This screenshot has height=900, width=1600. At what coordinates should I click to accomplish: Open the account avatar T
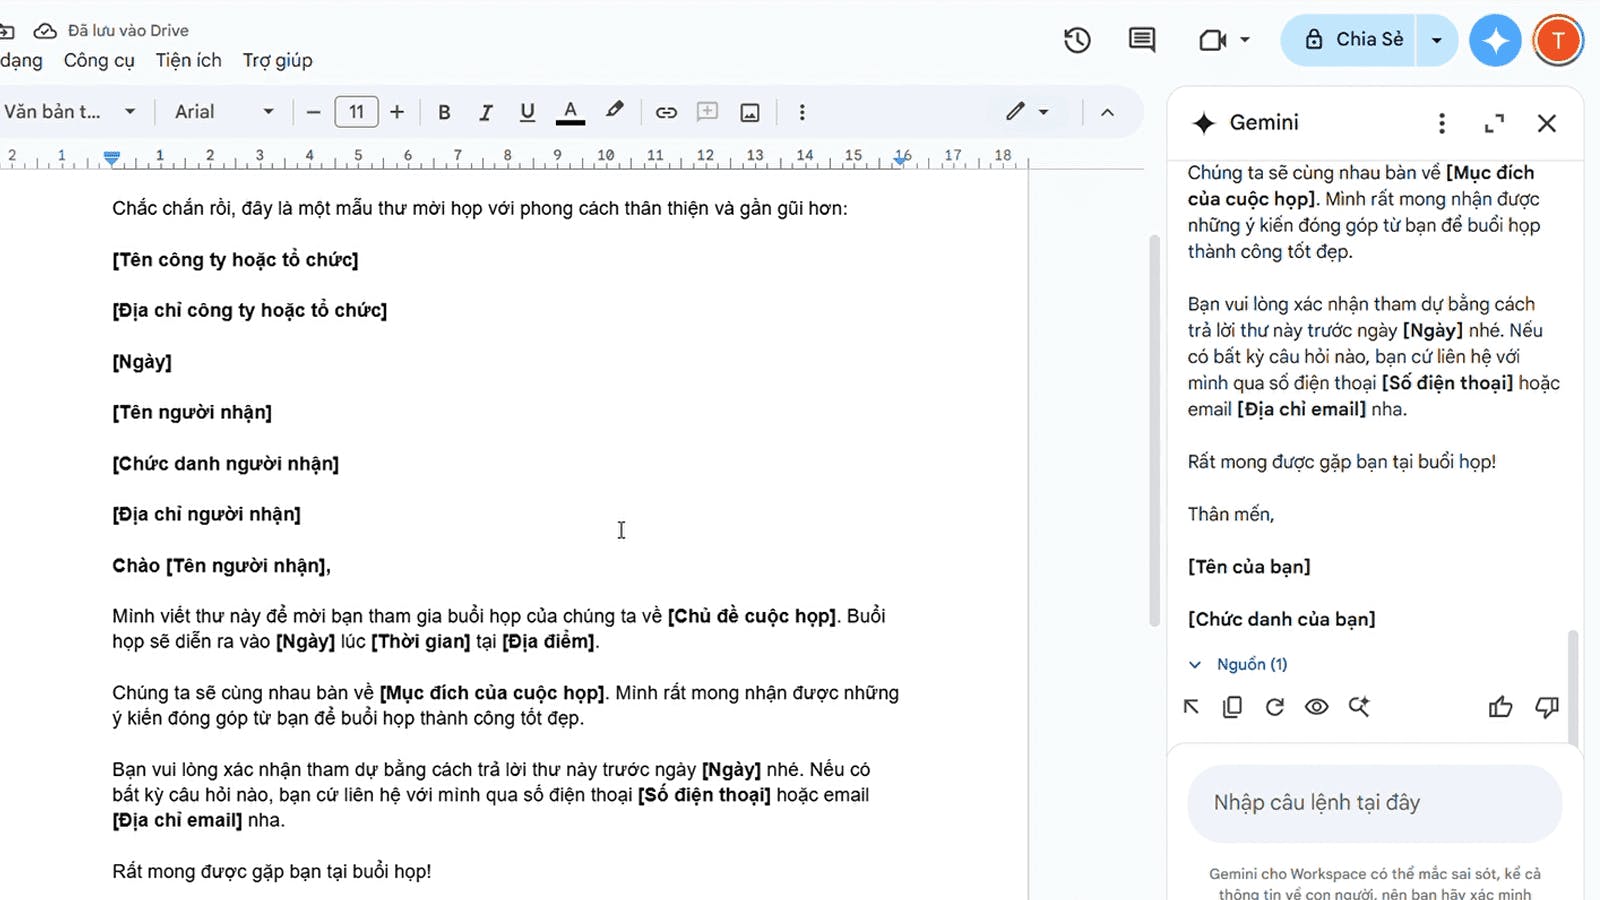1557,40
